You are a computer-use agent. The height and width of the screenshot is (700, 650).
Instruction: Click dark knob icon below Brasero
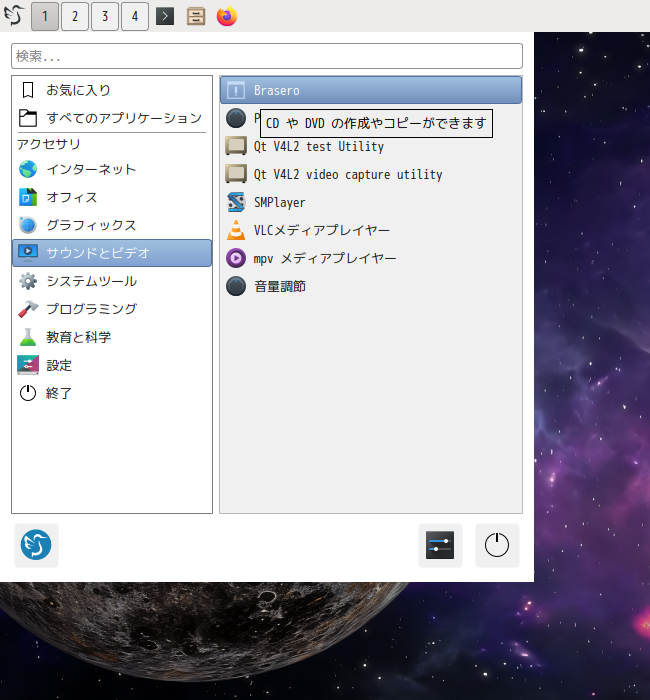tap(236, 118)
